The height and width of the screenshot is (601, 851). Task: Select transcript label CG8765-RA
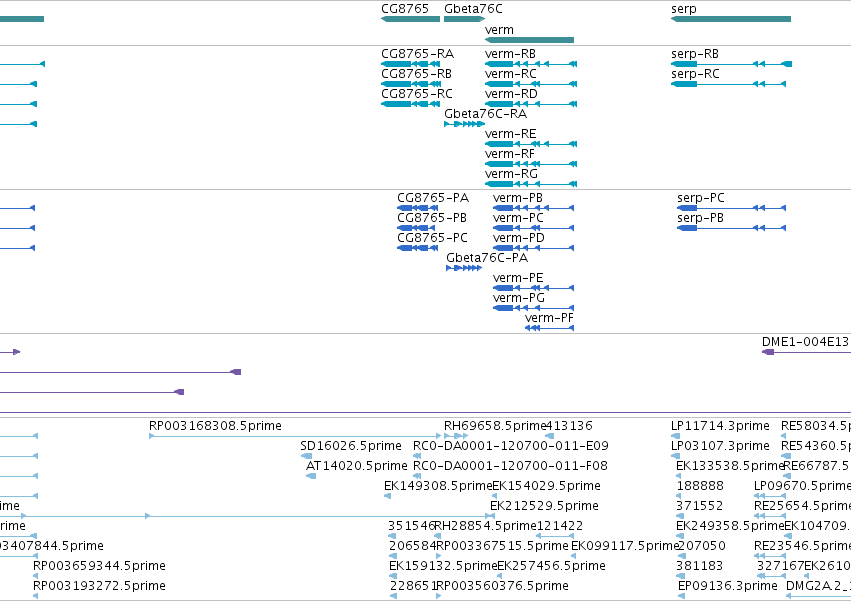click(417, 54)
